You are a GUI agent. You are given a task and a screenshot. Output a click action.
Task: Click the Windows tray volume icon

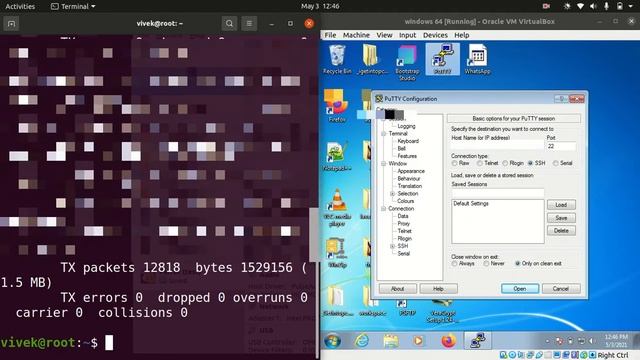pyautogui.click(x=591, y=341)
